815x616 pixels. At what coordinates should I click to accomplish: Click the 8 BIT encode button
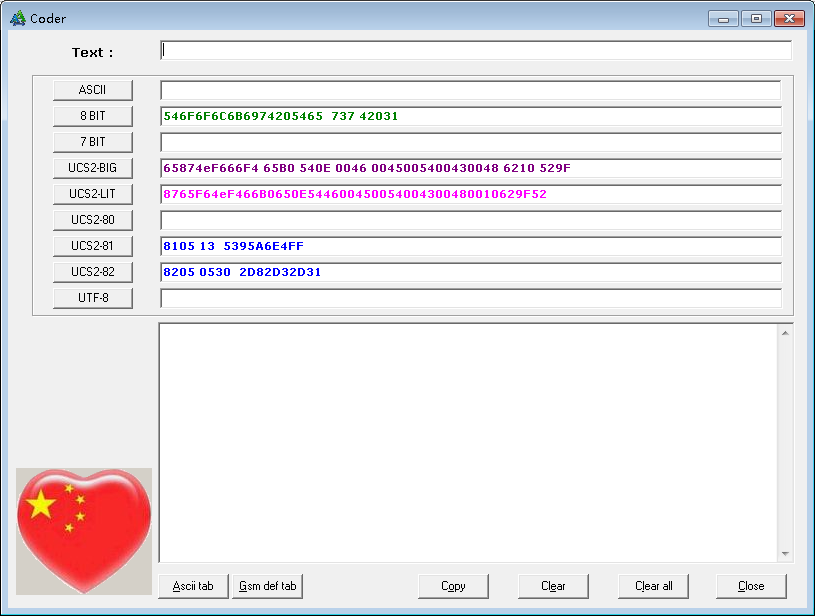click(93, 116)
